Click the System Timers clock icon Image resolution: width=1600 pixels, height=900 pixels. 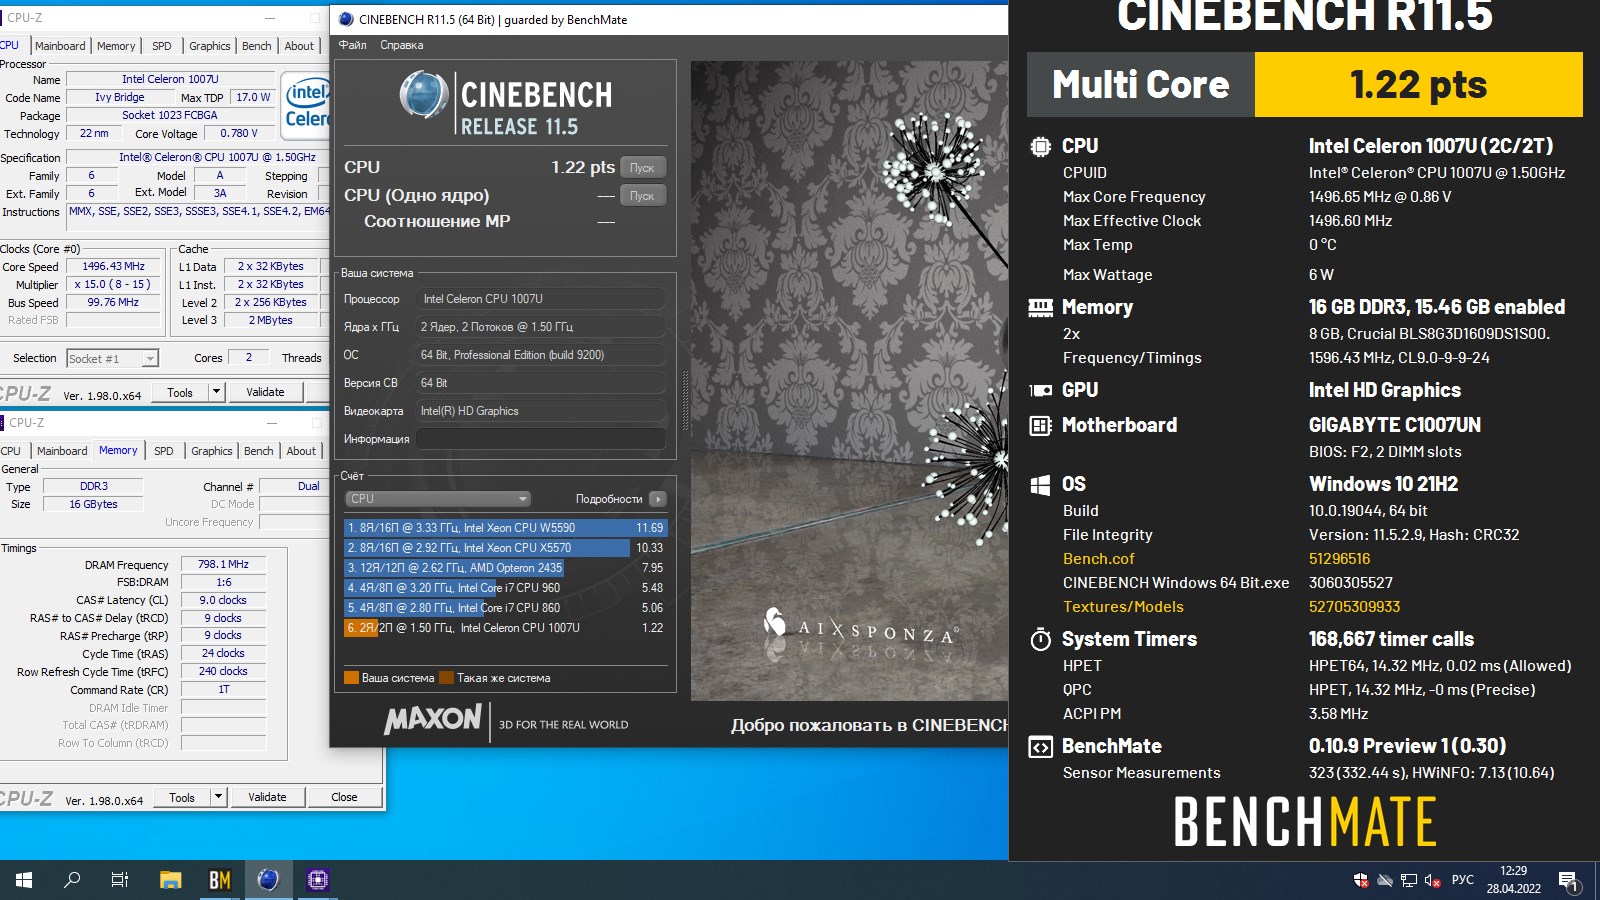coord(1040,640)
